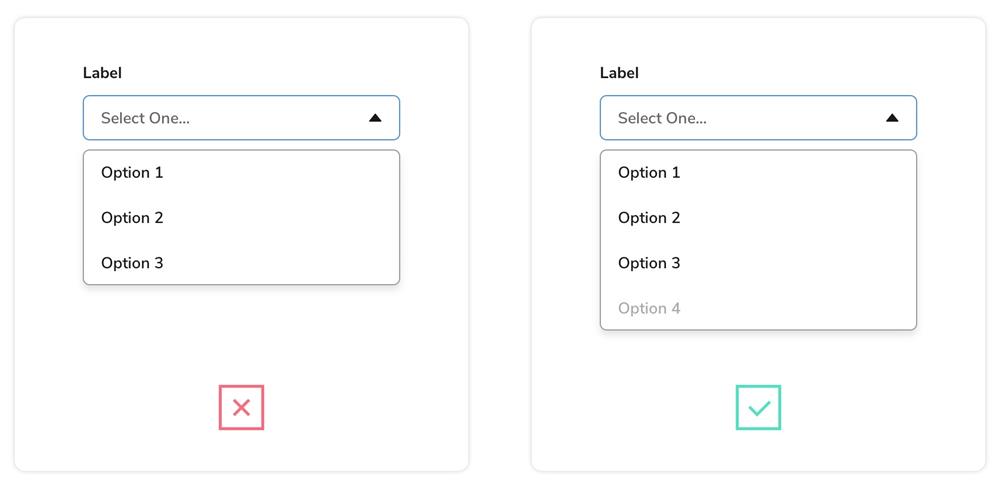Select the faded Option 4 in right list
This screenshot has height=489, width=1000.
(649, 308)
